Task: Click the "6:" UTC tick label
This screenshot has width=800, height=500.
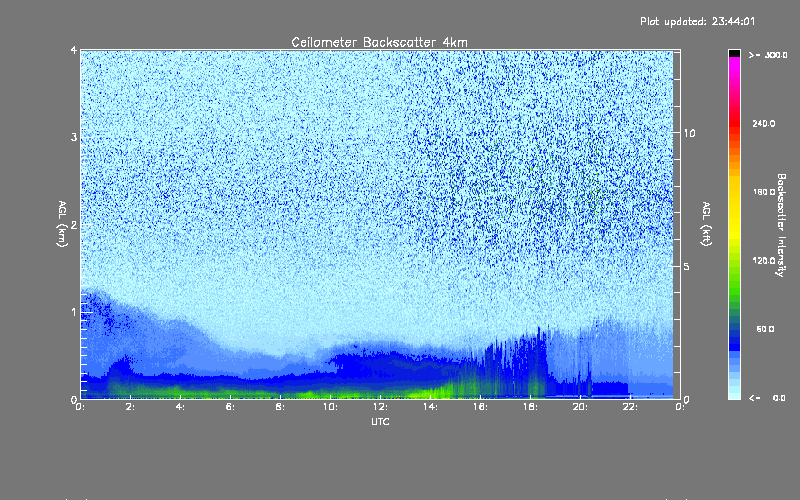Action: coord(230,407)
